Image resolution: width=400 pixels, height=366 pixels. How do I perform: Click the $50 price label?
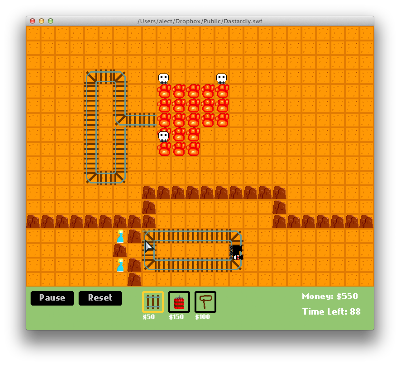[149, 317]
